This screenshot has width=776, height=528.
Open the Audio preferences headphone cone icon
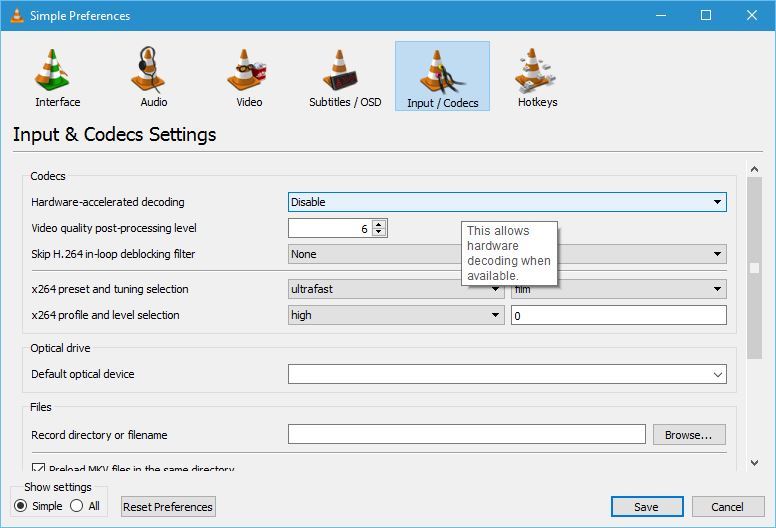click(x=148, y=69)
